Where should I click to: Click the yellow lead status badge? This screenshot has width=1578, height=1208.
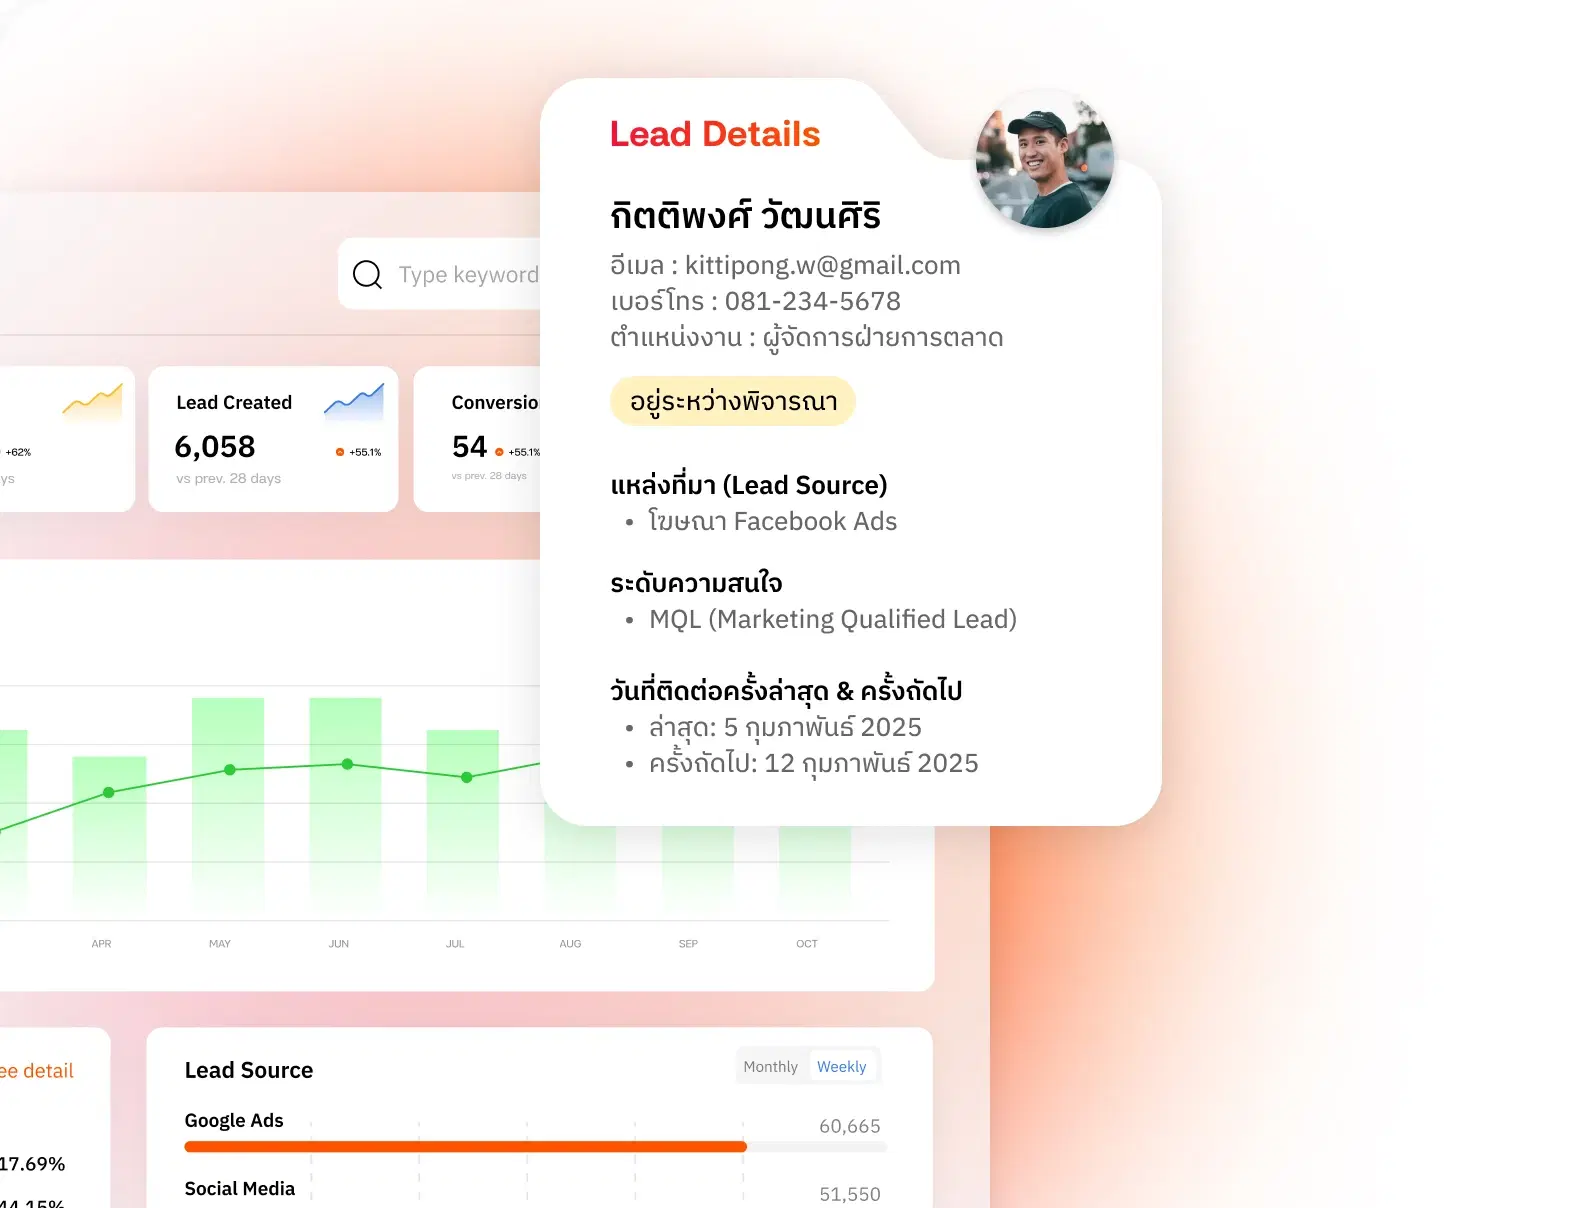(733, 402)
